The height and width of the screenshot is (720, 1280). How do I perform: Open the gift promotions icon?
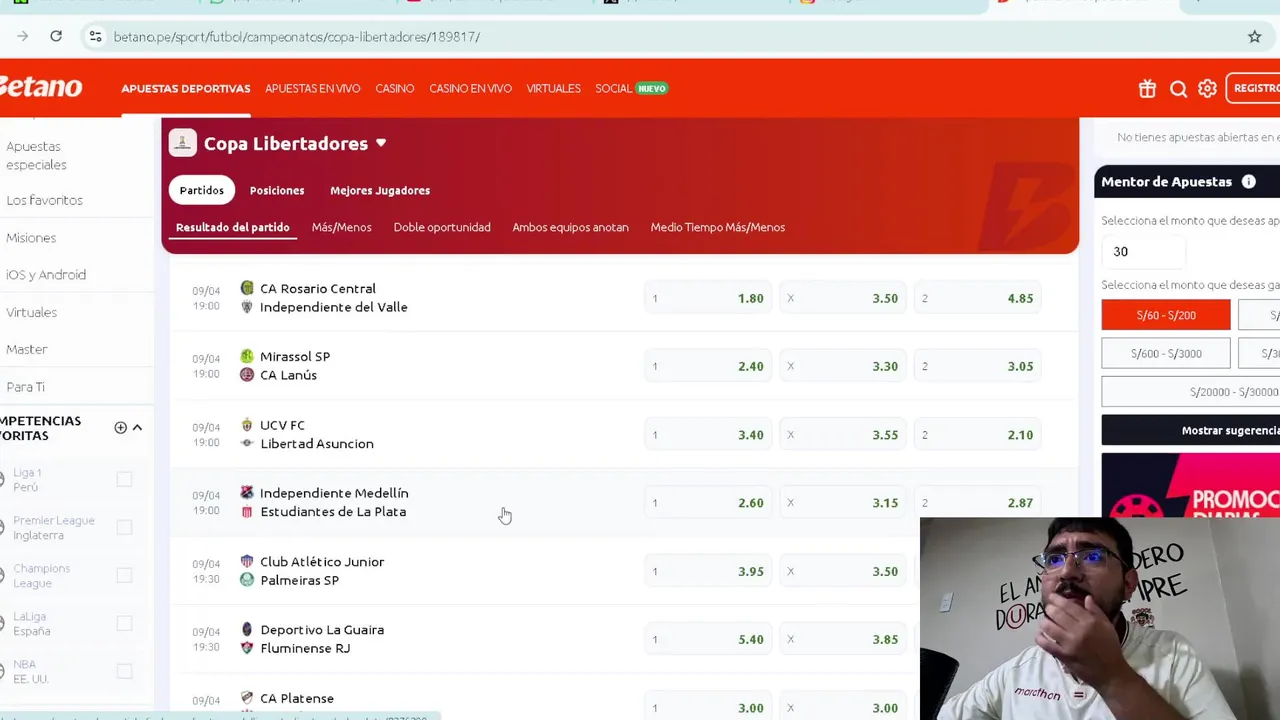tap(1147, 89)
